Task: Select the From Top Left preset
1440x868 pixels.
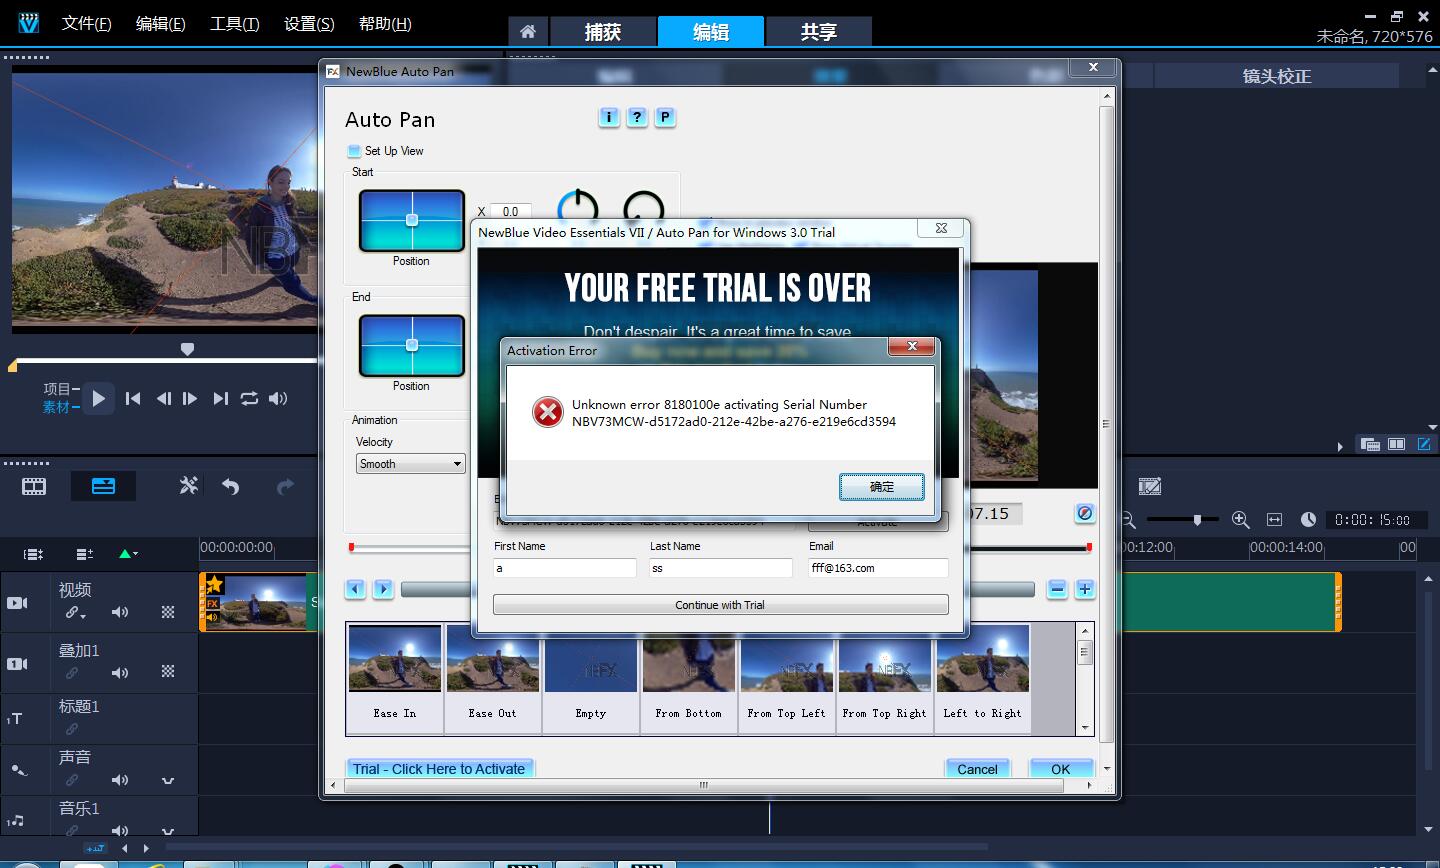Action: click(x=786, y=679)
